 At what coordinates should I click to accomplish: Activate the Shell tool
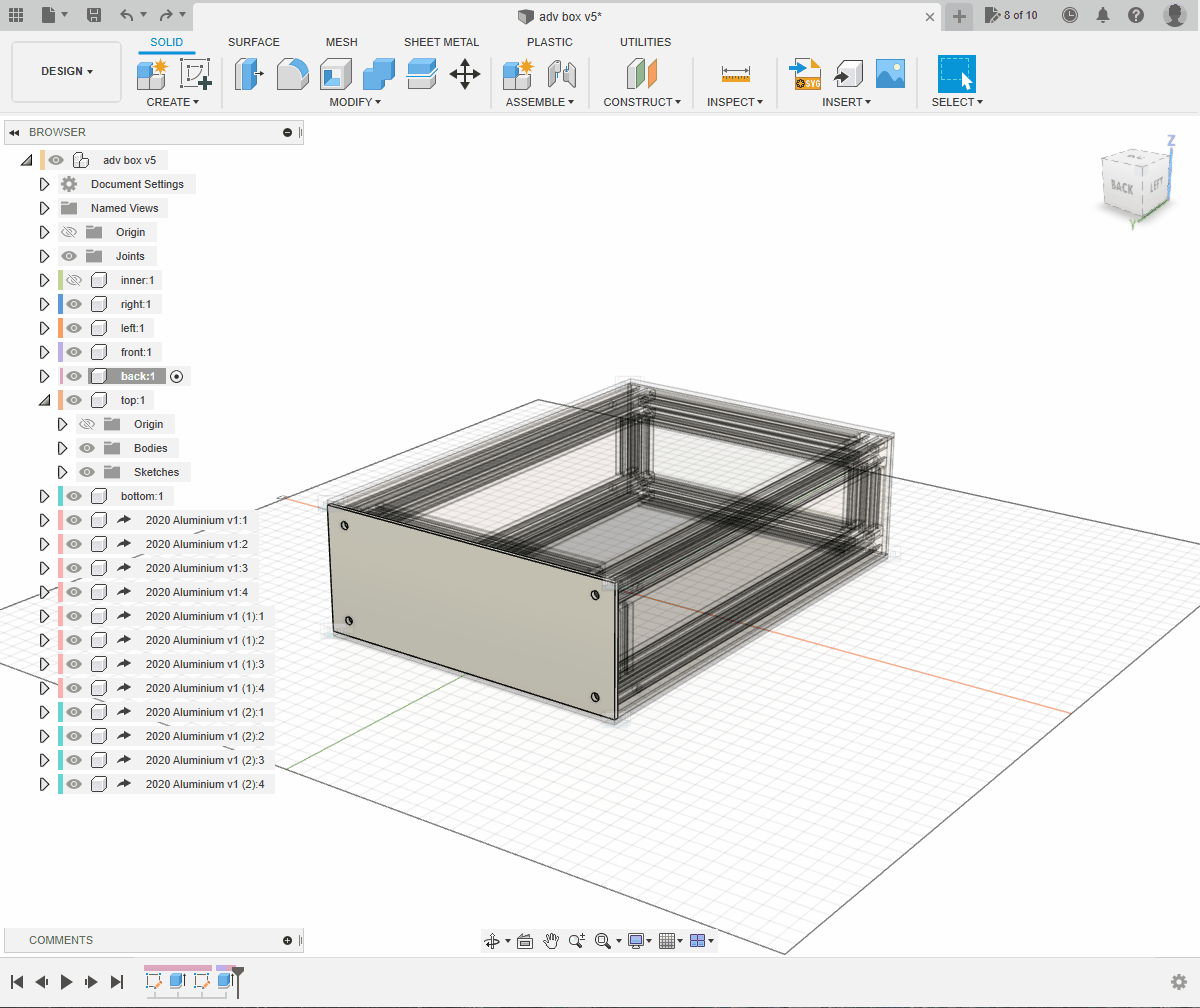335,74
